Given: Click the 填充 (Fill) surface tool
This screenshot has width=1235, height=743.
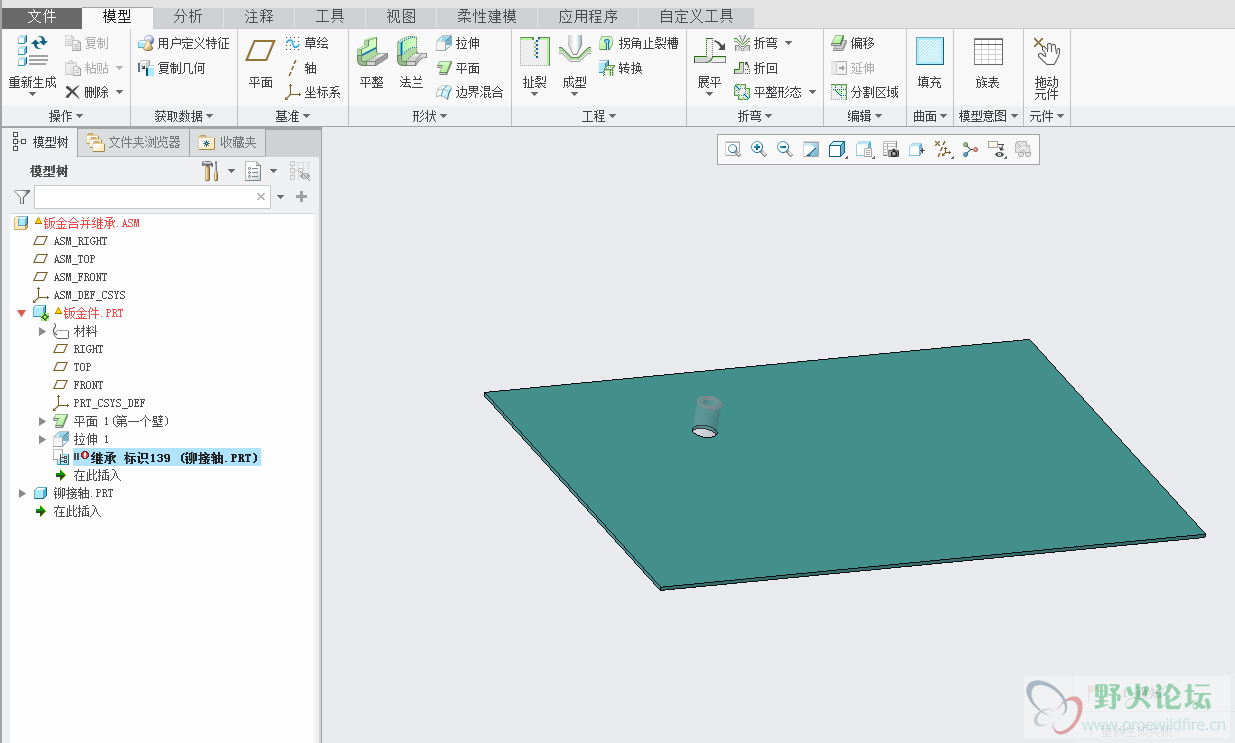Looking at the screenshot, I should click(930, 63).
